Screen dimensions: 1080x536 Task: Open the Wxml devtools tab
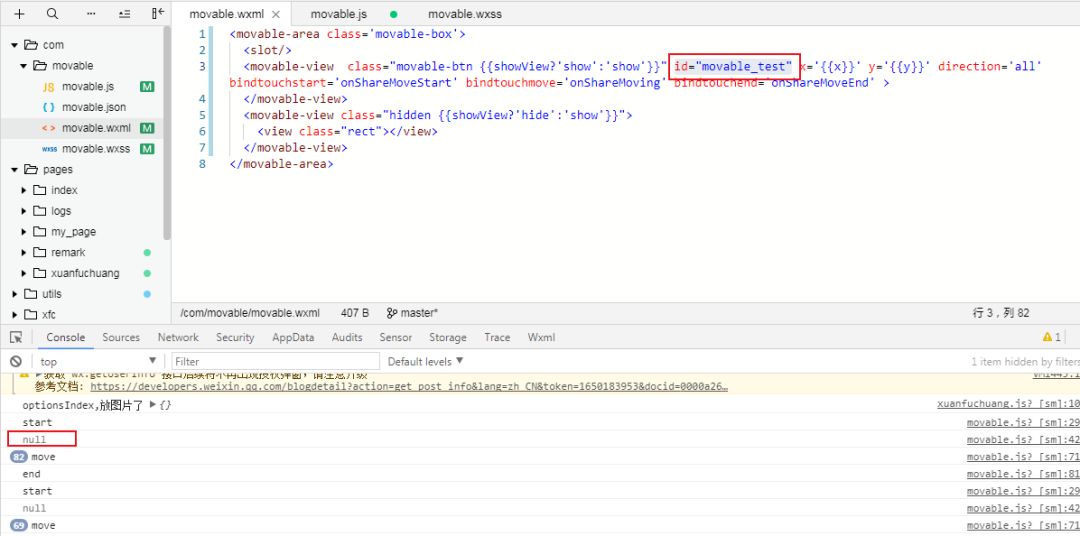[541, 337]
